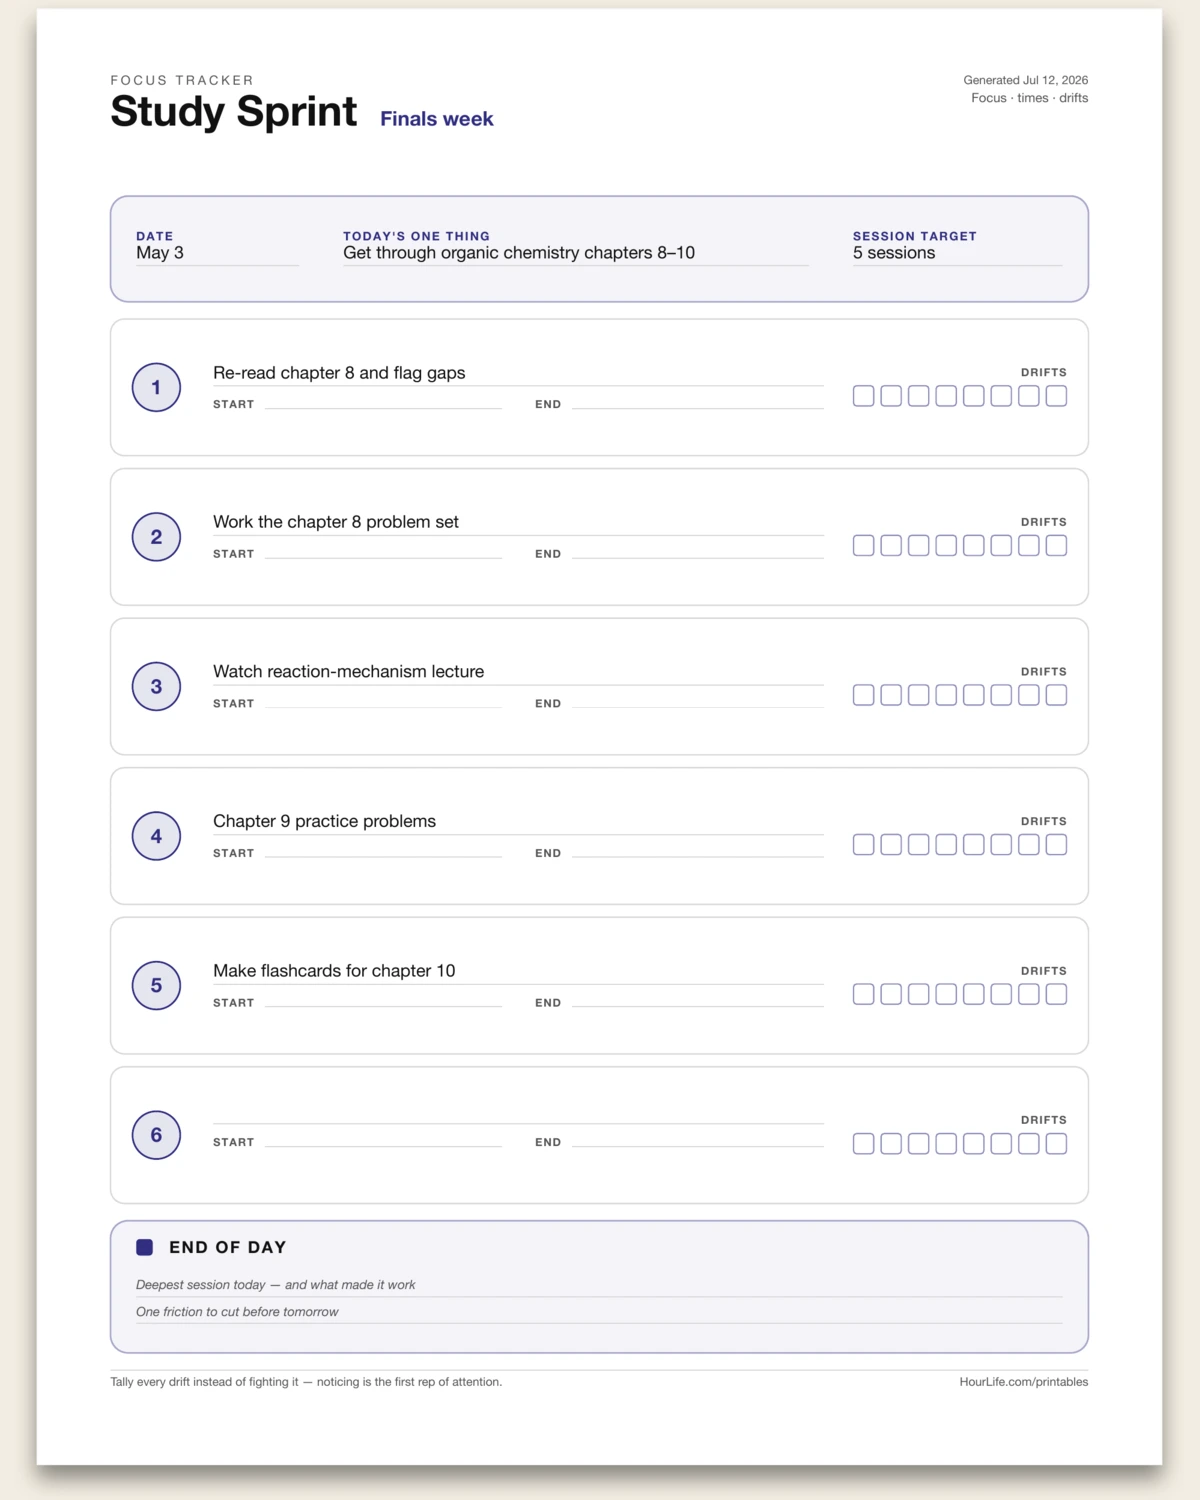Image resolution: width=1200 pixels, height=1500 pixels.
Task: Click the Deepest session today line
Action: click(x=599, y=1285)
